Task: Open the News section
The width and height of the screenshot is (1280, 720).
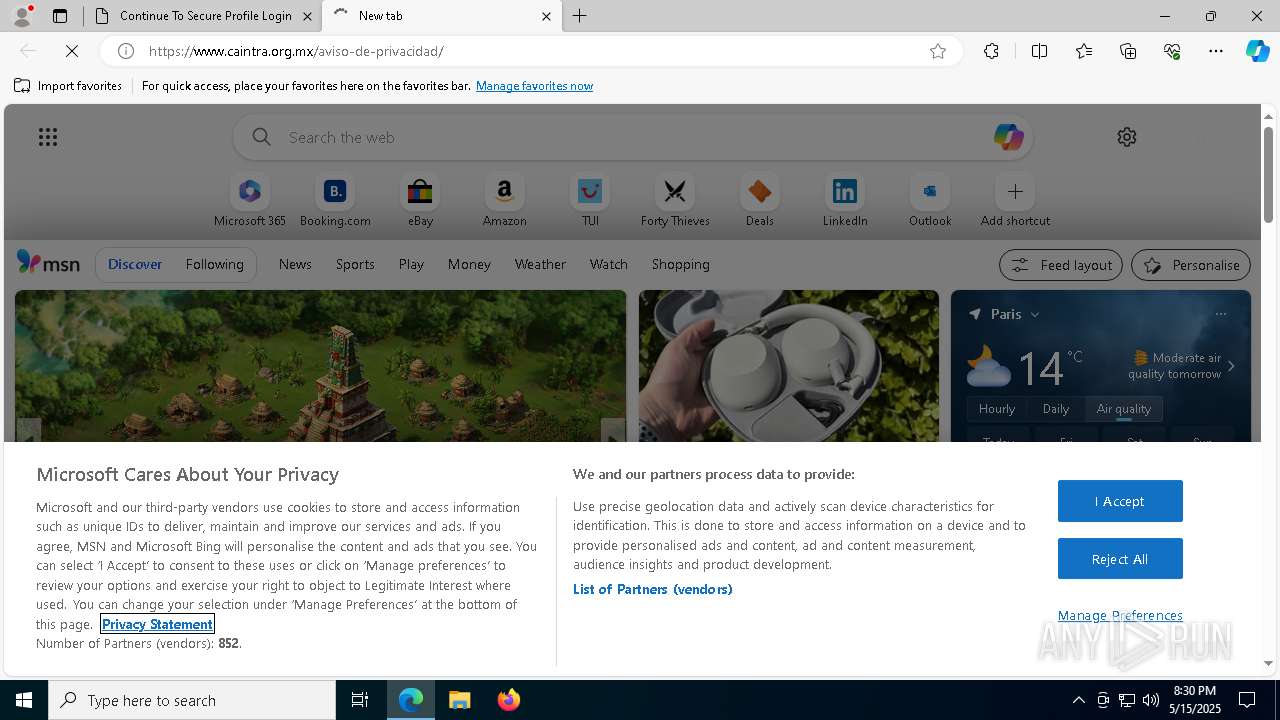Action: [295, 264]
